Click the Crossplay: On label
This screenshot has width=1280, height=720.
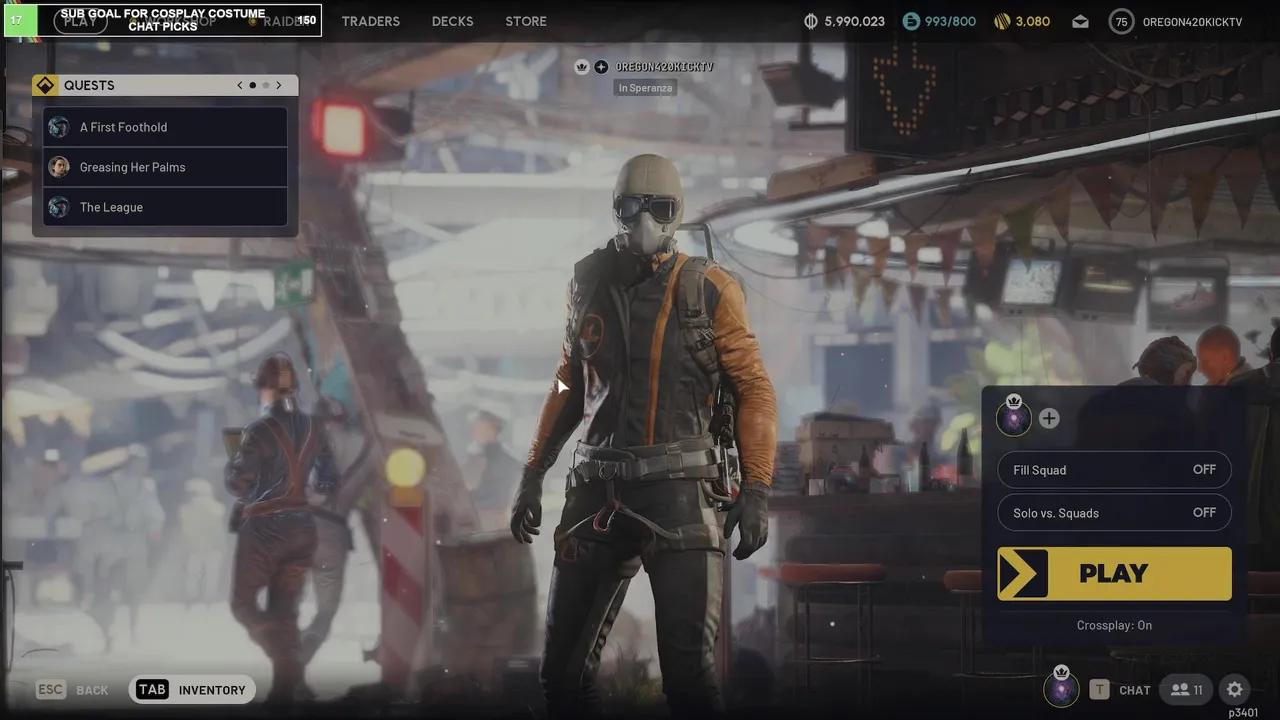[1114, 625]
